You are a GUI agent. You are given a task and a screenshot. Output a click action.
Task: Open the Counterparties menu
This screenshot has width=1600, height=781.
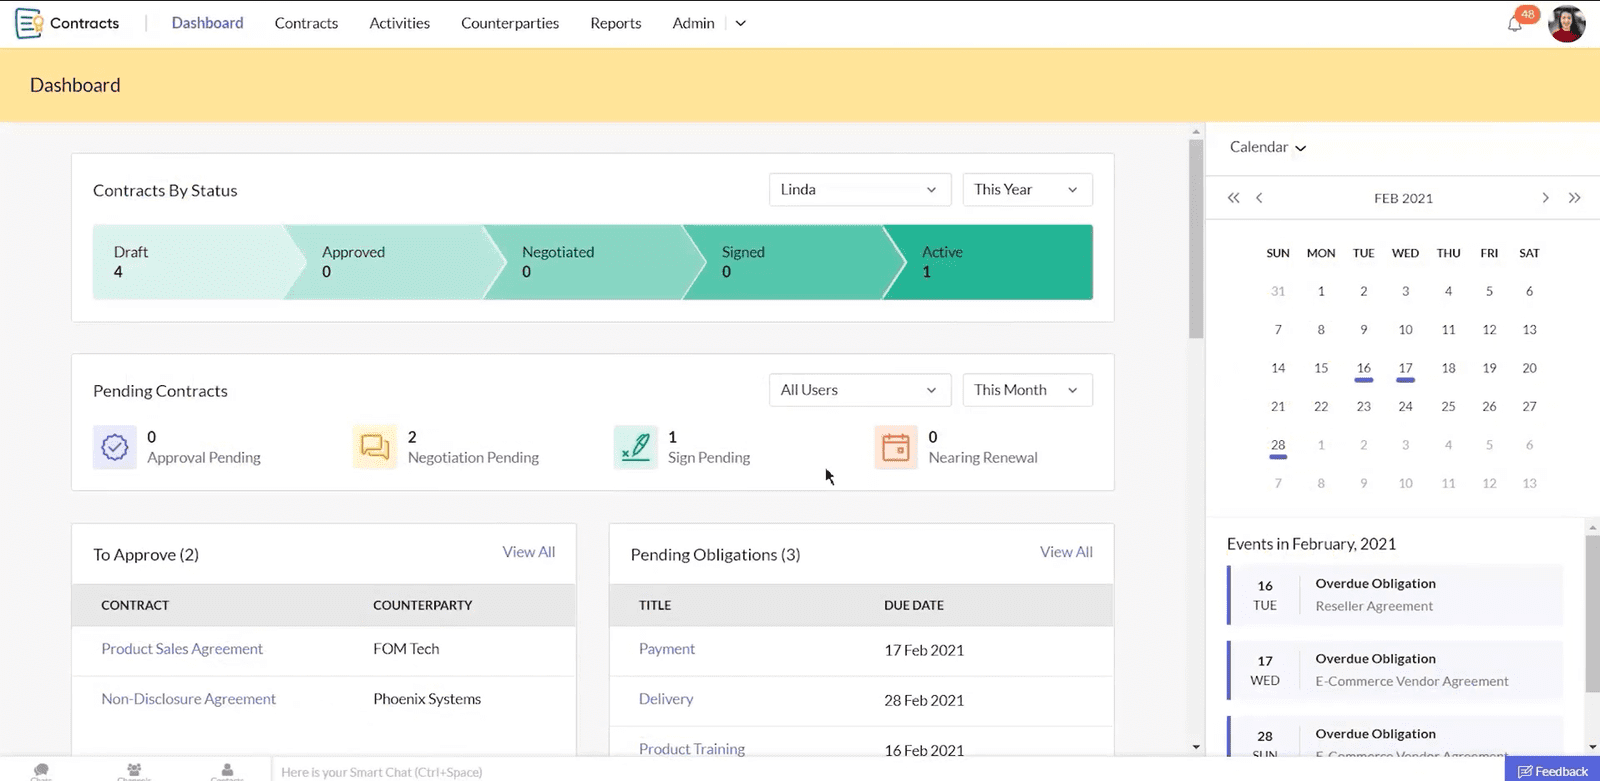click(509, 23)
